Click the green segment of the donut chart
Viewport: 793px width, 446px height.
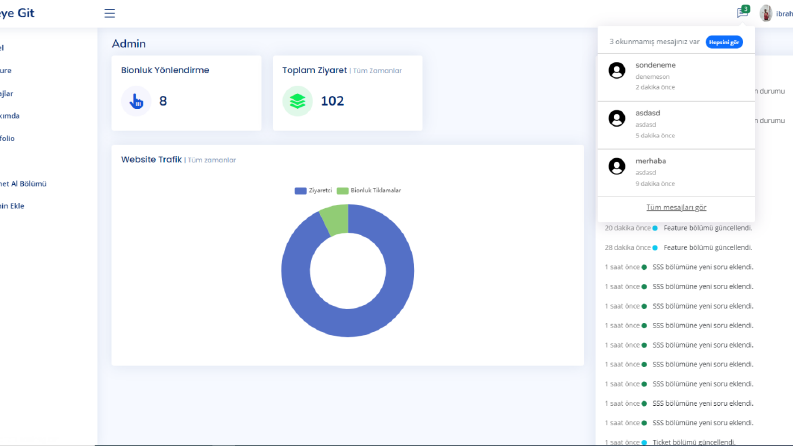(336, 220)
